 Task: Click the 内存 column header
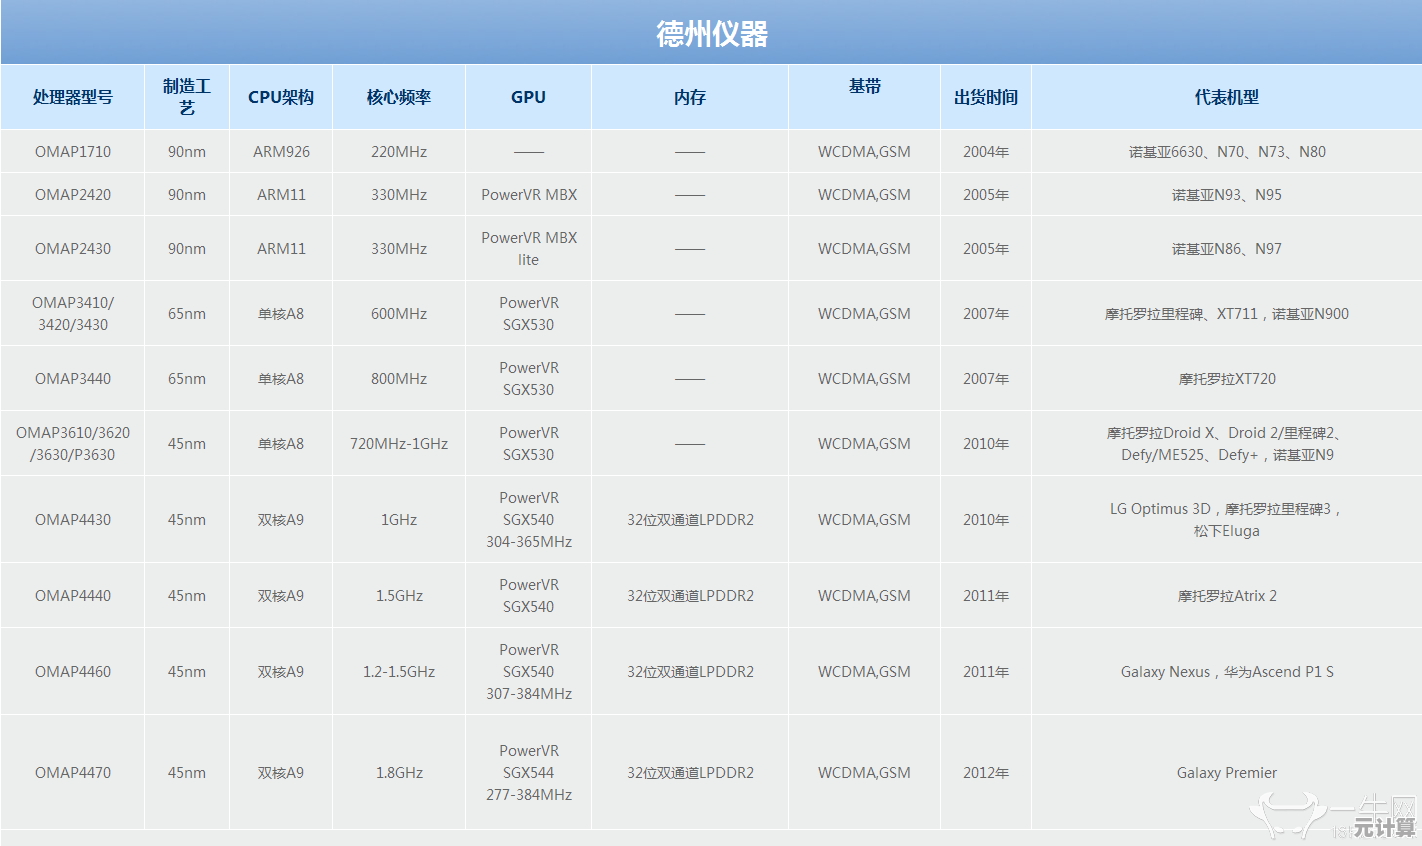pyautogui.click(x=690, y=97)
